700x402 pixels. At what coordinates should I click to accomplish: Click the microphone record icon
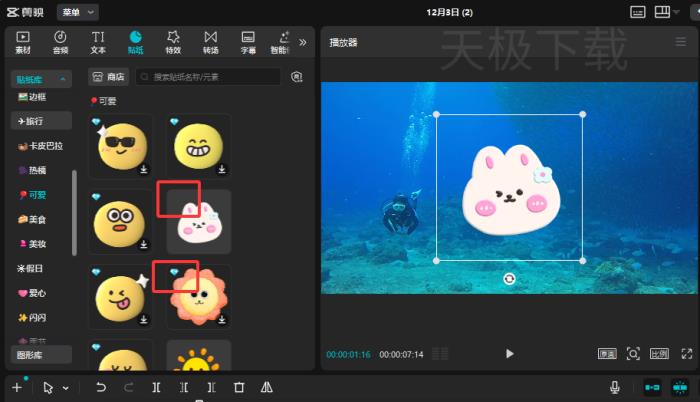click(616, 387)
